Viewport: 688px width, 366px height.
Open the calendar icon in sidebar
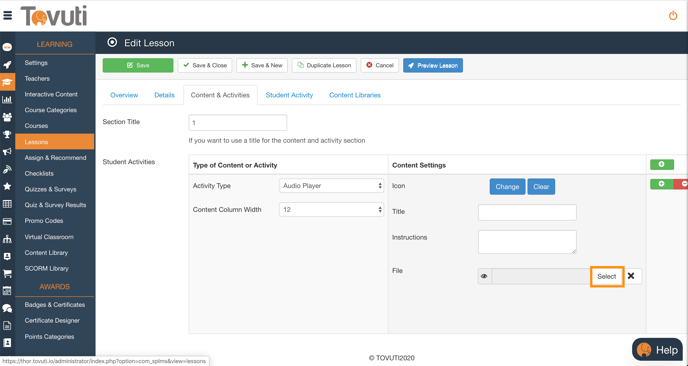pyautogui.click(x=7, y=291)
